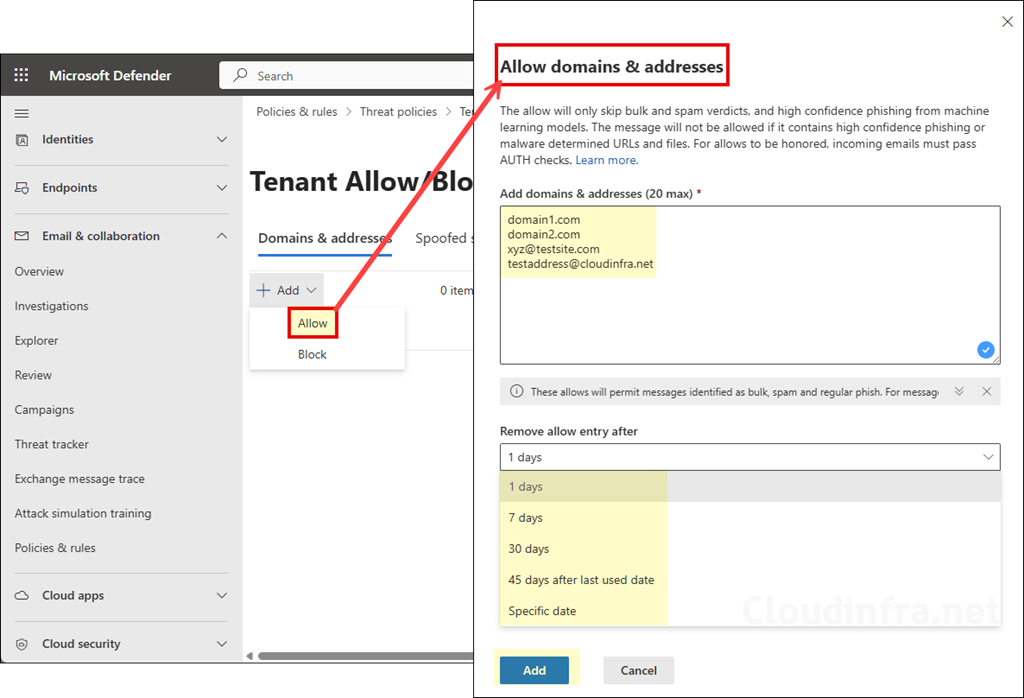Open the Microsoft 365 app launcher
Screen dimensions: 1024x698
(x=21, y=75)
